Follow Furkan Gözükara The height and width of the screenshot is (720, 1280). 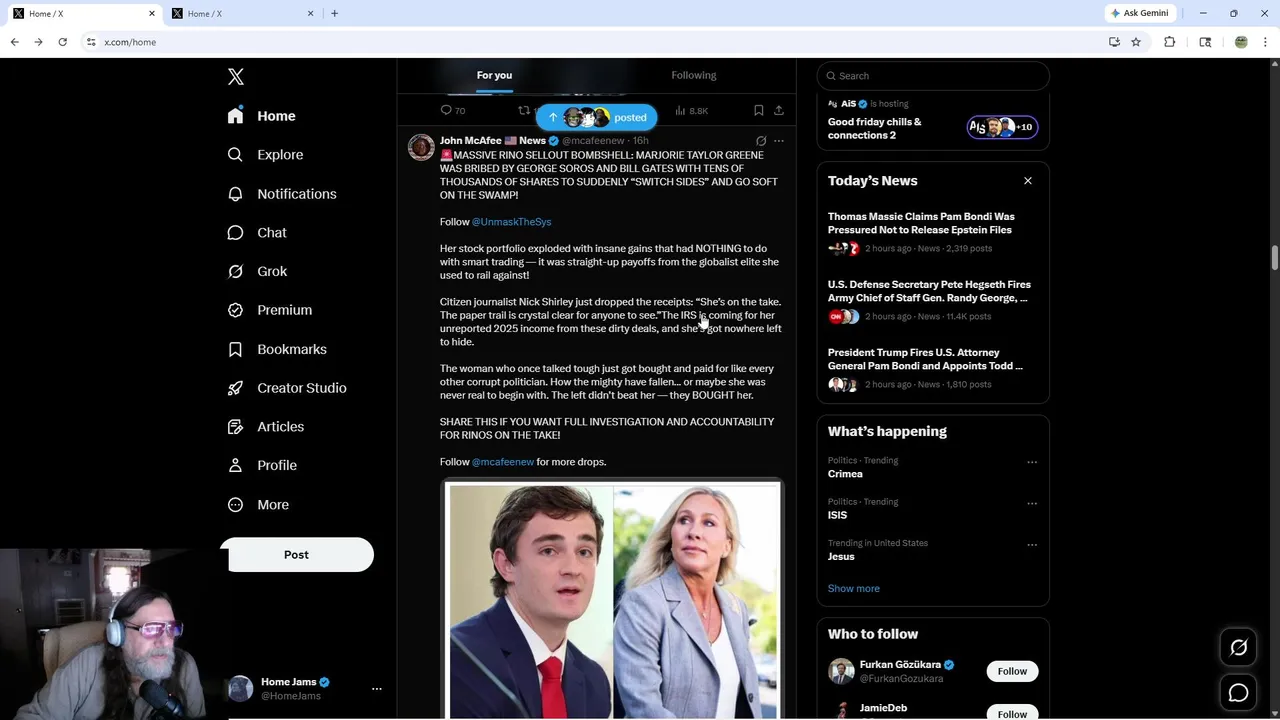pyautogui.click(x=1012, y=671)
